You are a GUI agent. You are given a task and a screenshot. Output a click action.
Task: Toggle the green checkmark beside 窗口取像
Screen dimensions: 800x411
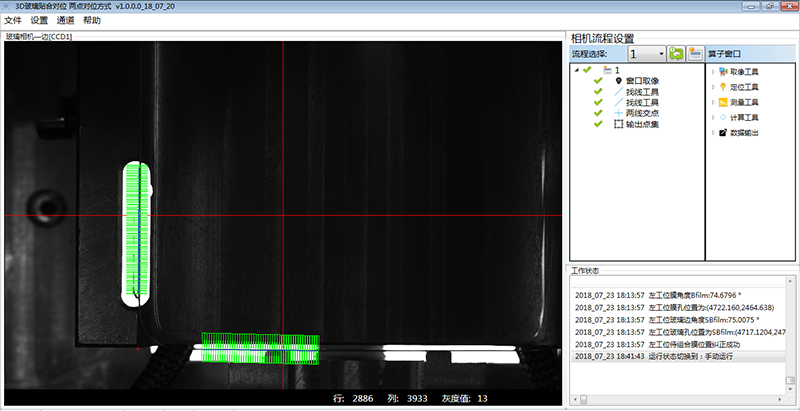pos(597,80)
